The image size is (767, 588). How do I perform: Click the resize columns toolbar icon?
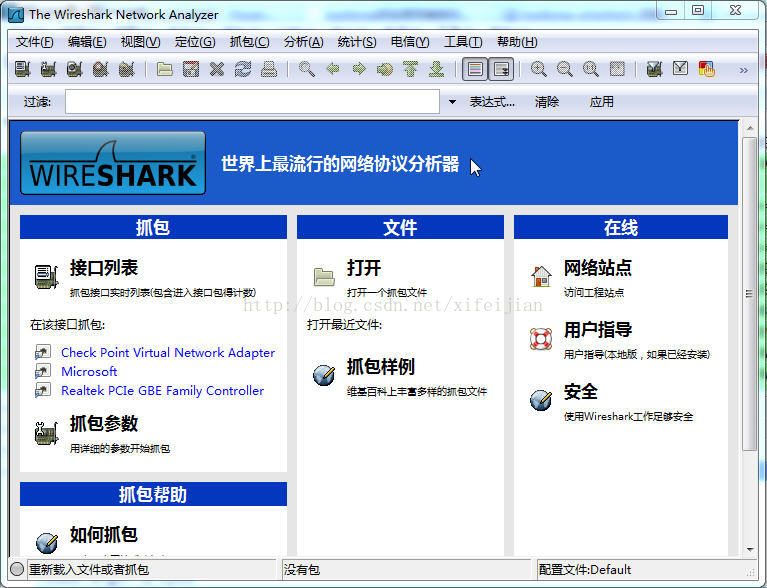click(x=617, y=69)
